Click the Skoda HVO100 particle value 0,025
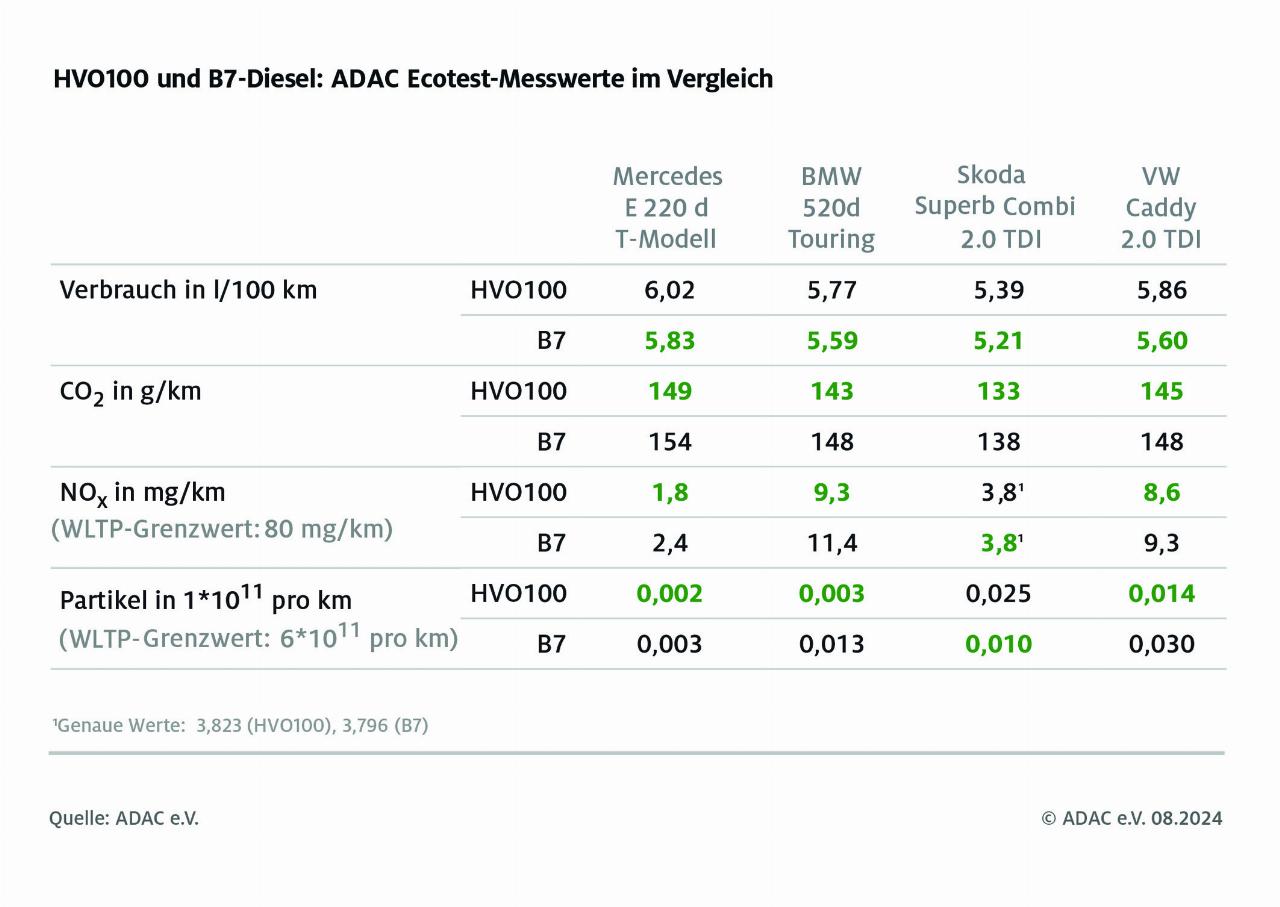The image size is (1280, 907). pyautogui.click(x=997, y=593)
